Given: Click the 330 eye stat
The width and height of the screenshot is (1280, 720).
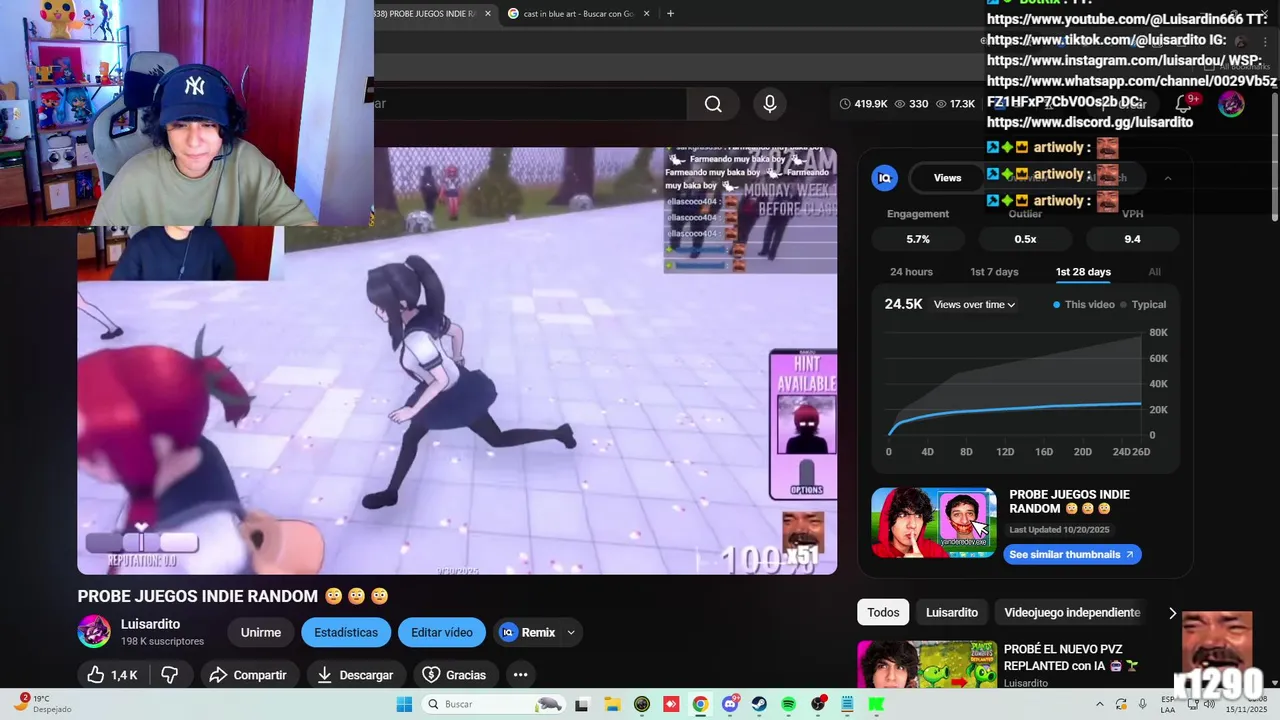Looking at the screenshot, I should [x=911, y=104].
